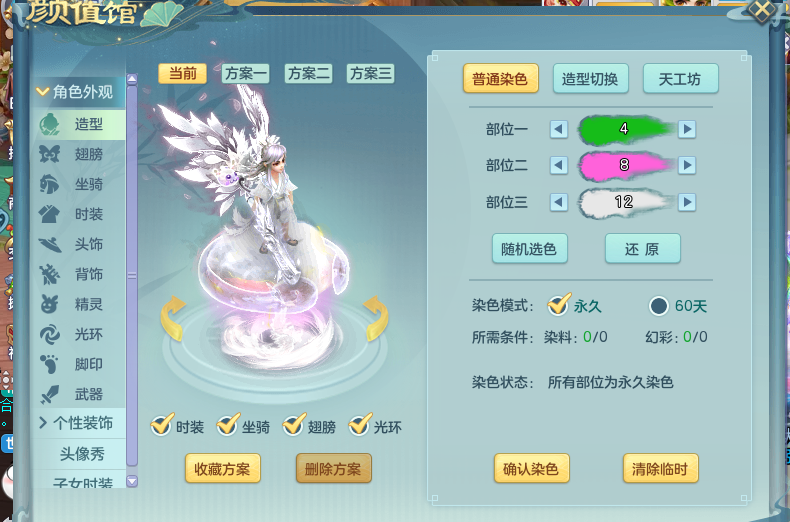The width and height of the screenshot is (790, 522).
Task: Select the 头饰 hat icon
Action: click(x=50, y=244)
